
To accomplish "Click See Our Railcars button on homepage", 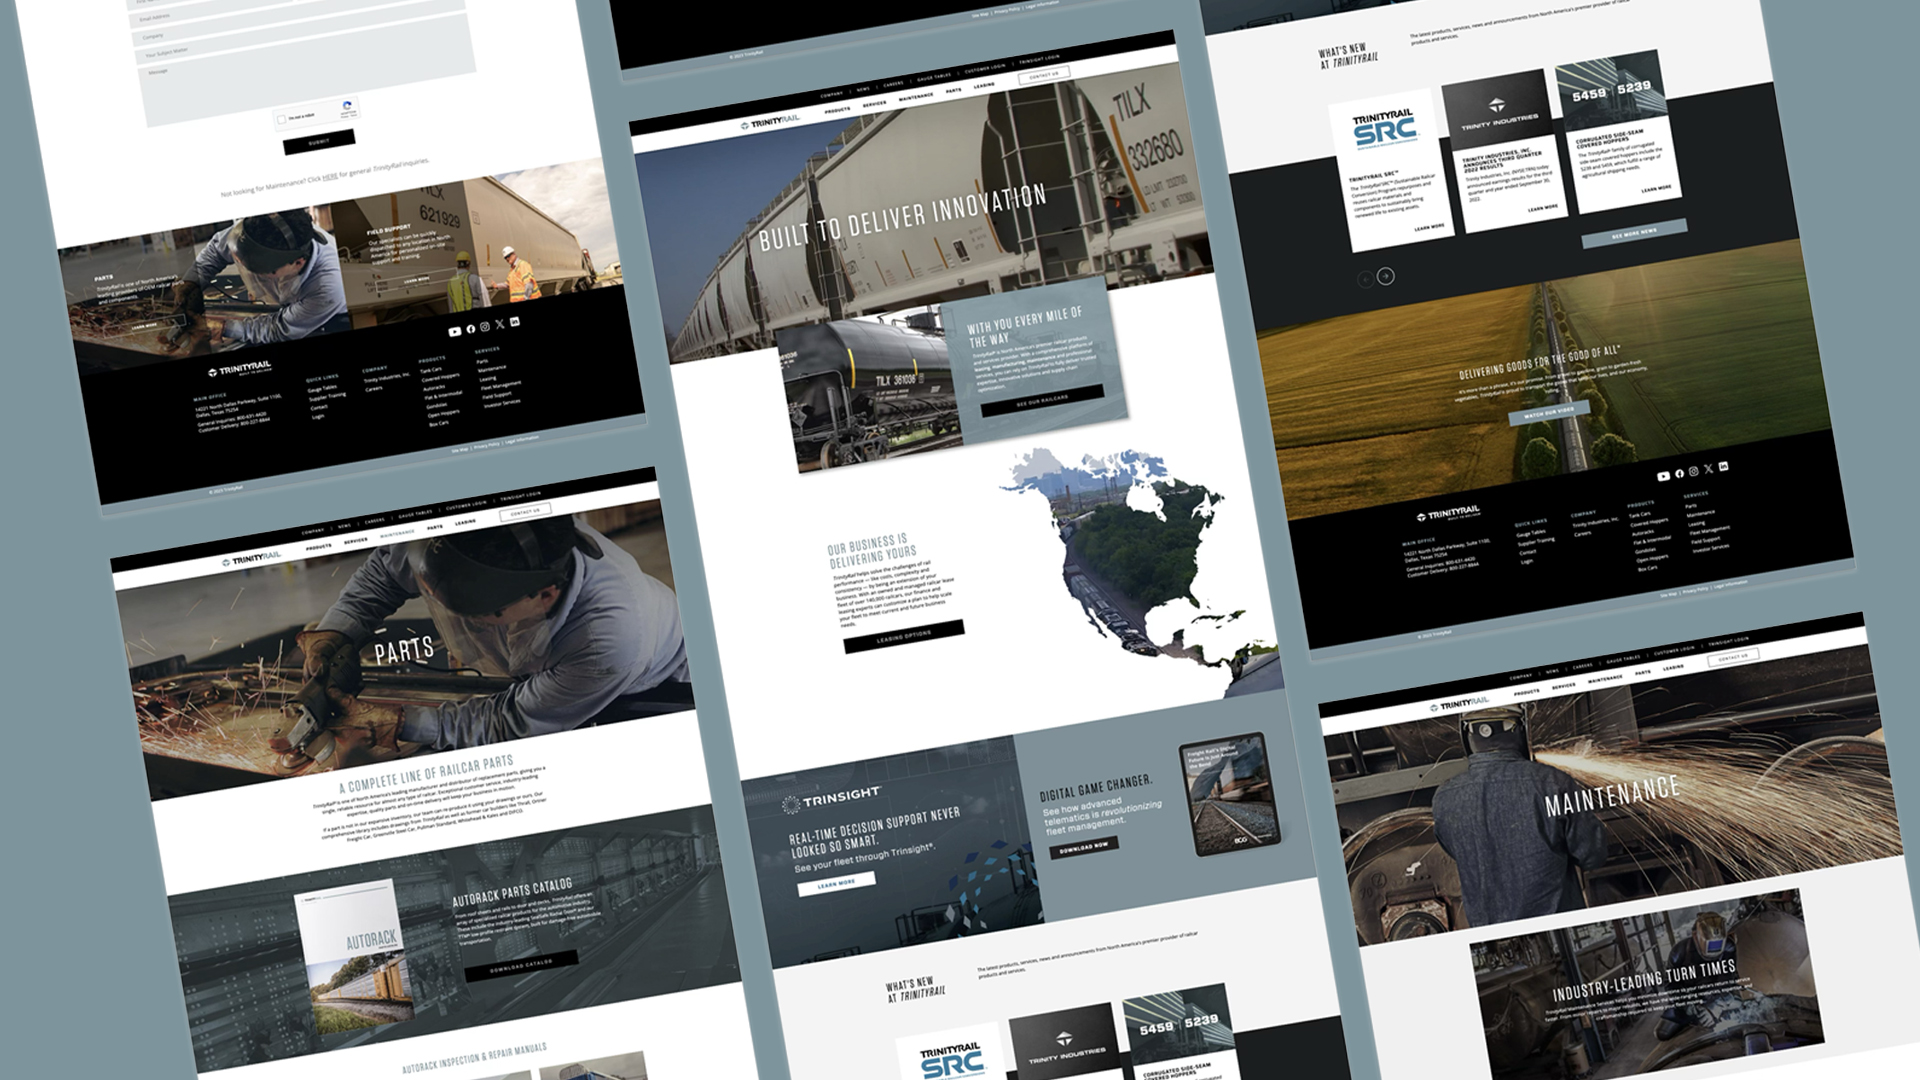I will (1043, 400).
